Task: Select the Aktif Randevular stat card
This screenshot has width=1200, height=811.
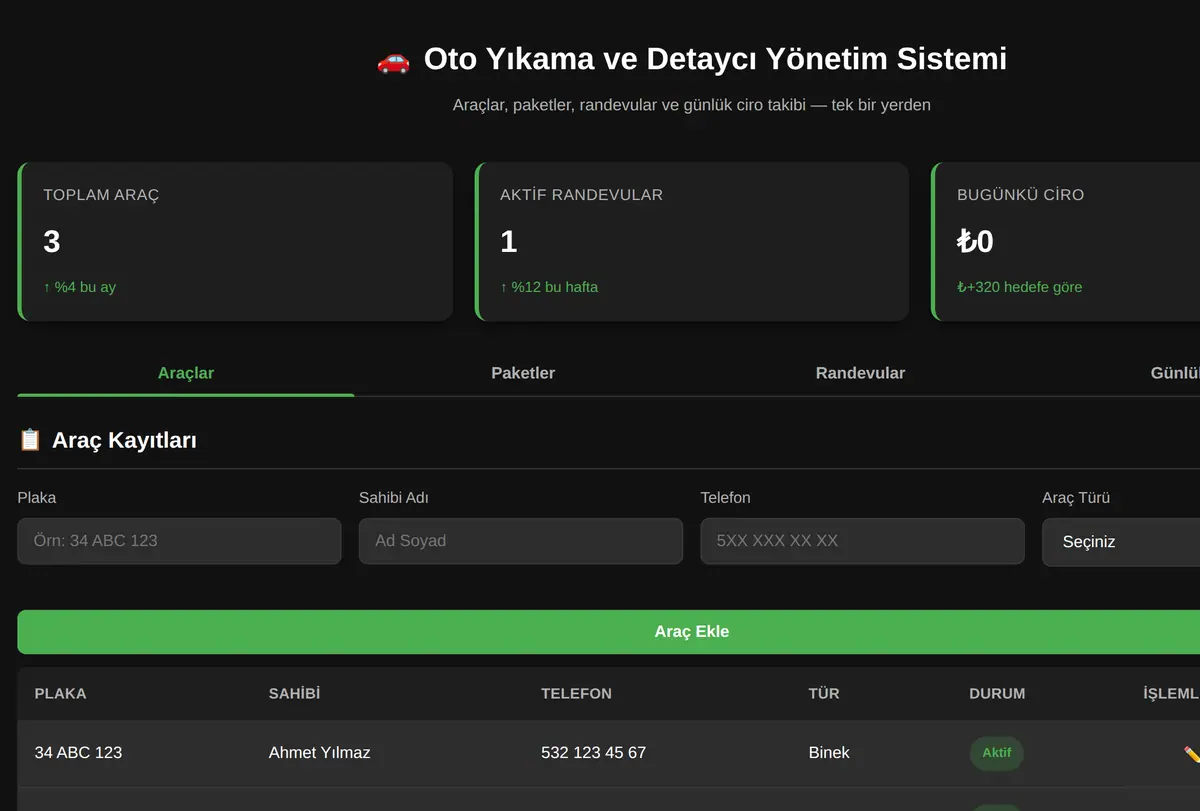Action: tap(692, 242)
